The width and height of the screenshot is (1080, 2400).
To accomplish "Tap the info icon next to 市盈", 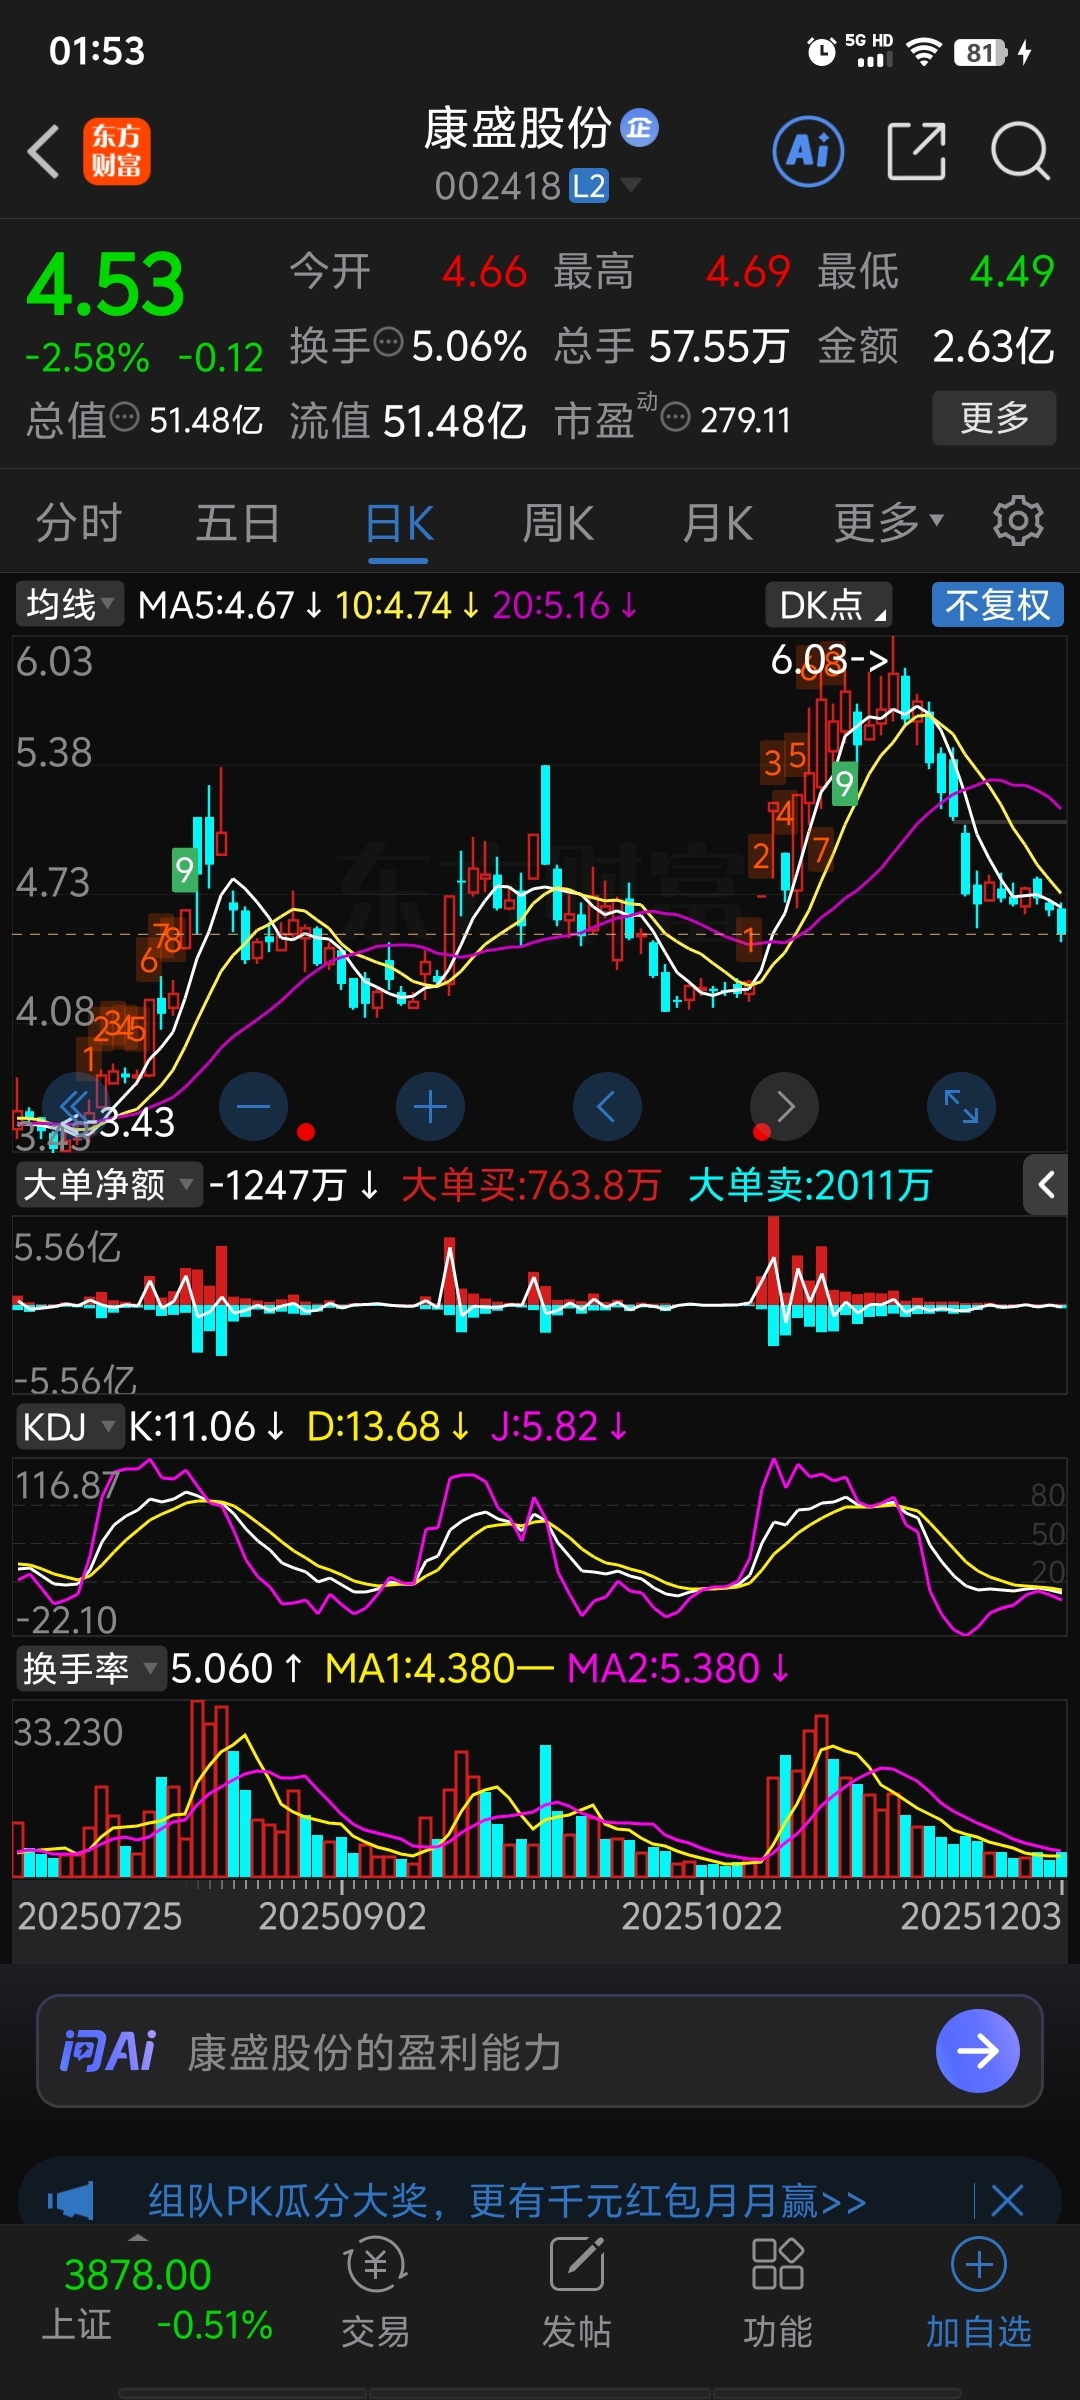I will 676,417.
